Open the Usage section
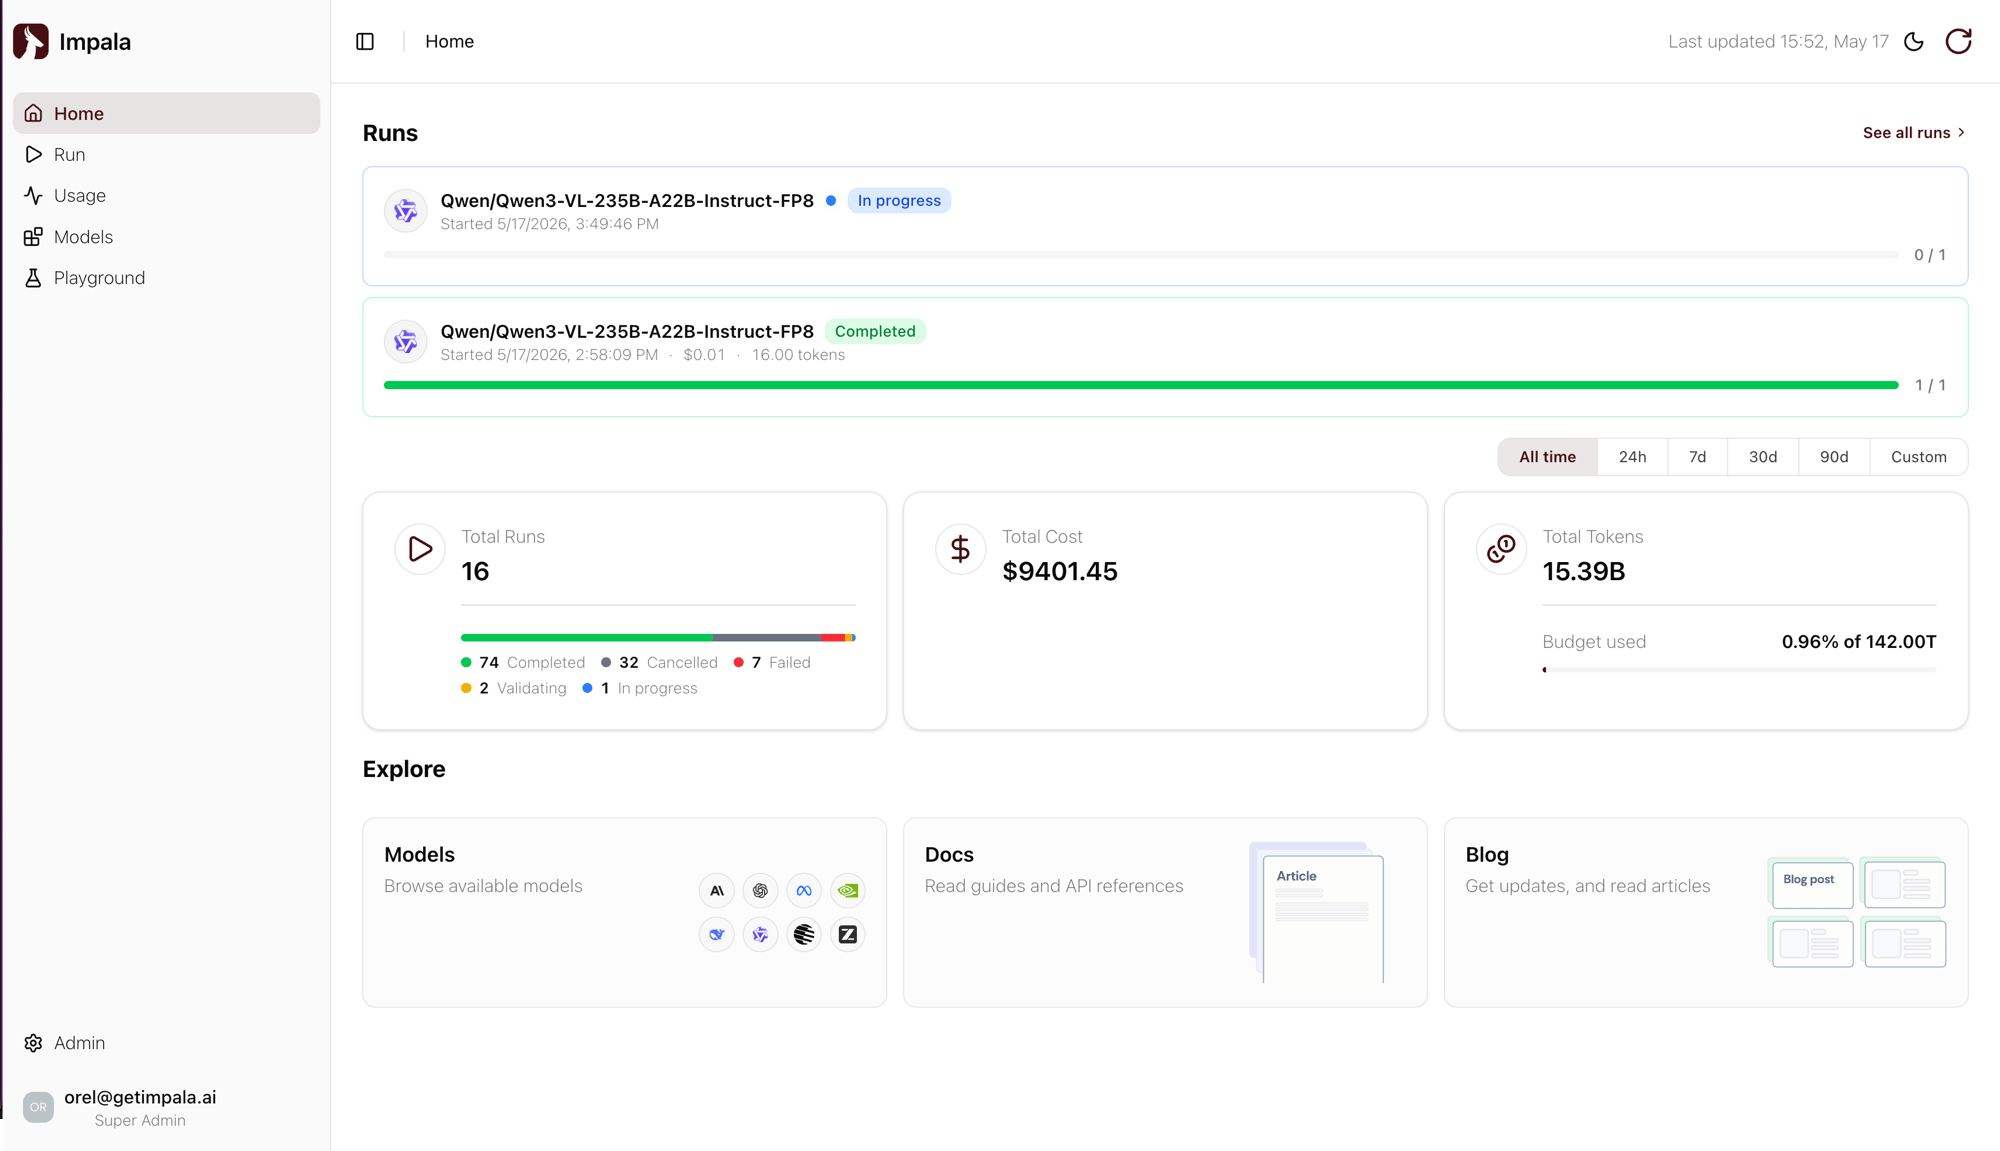2000x1151 pixels. [166, 195]
